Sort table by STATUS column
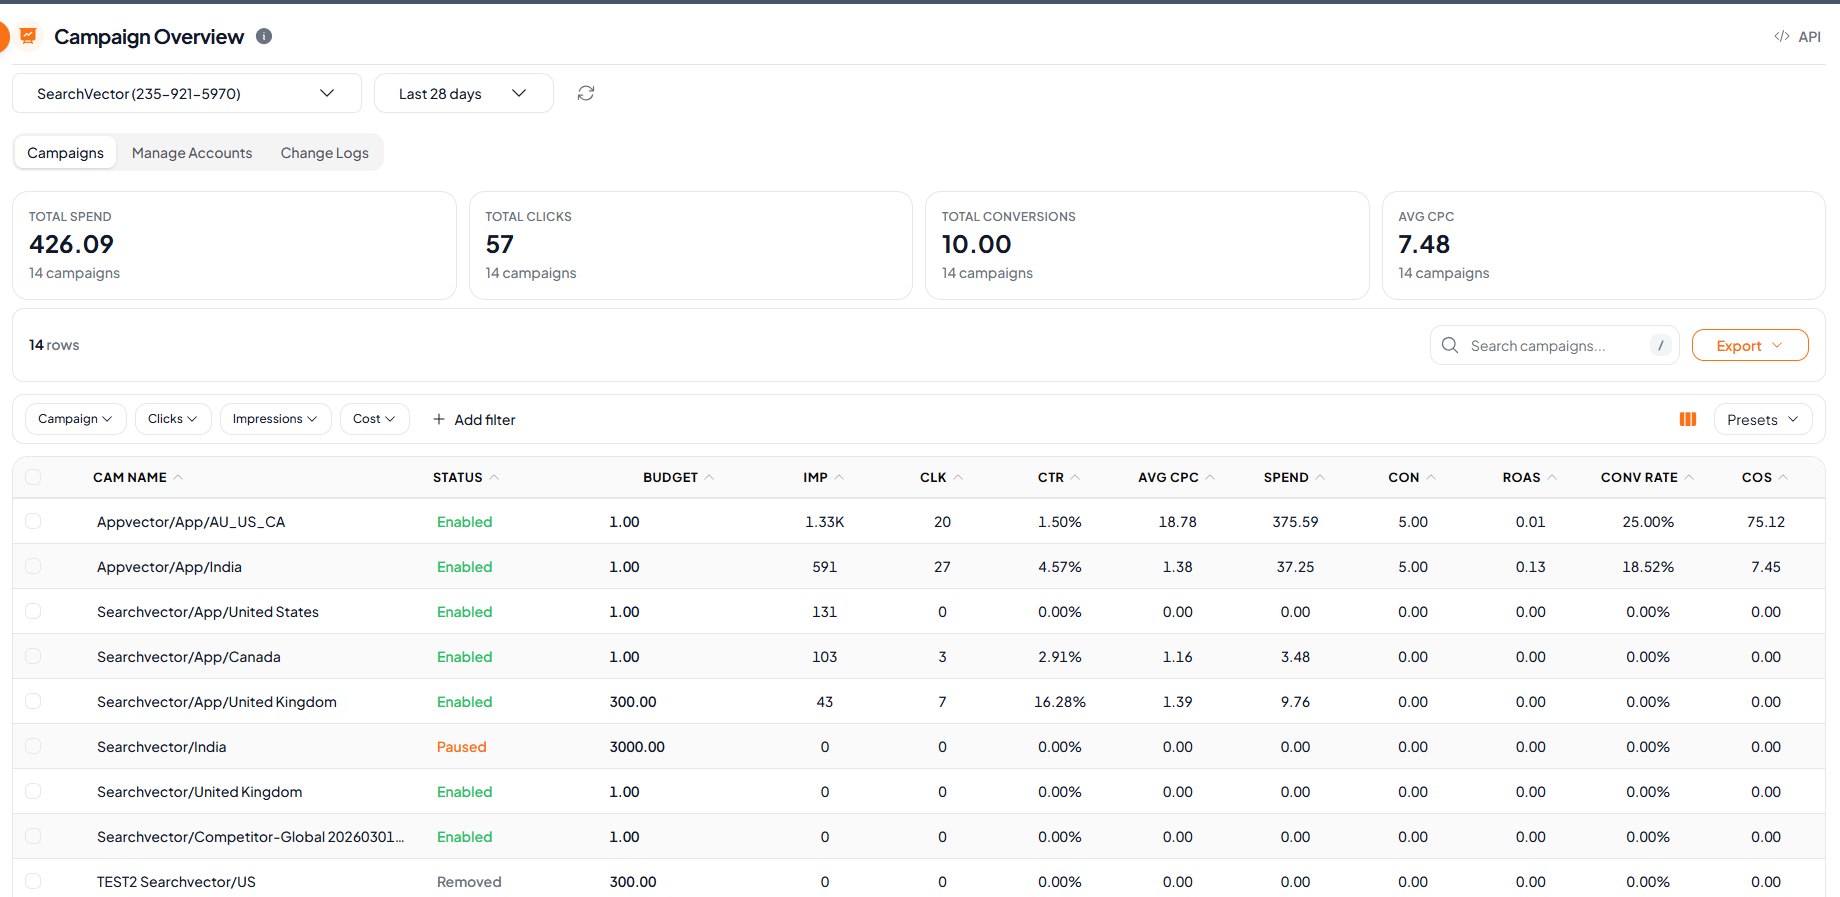Viewport: 1840px width, 897px height. [466, 477]
